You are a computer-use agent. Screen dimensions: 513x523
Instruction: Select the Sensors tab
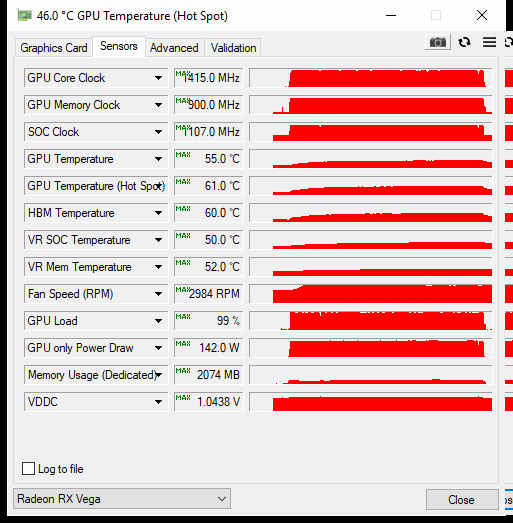tap(119, 46)
